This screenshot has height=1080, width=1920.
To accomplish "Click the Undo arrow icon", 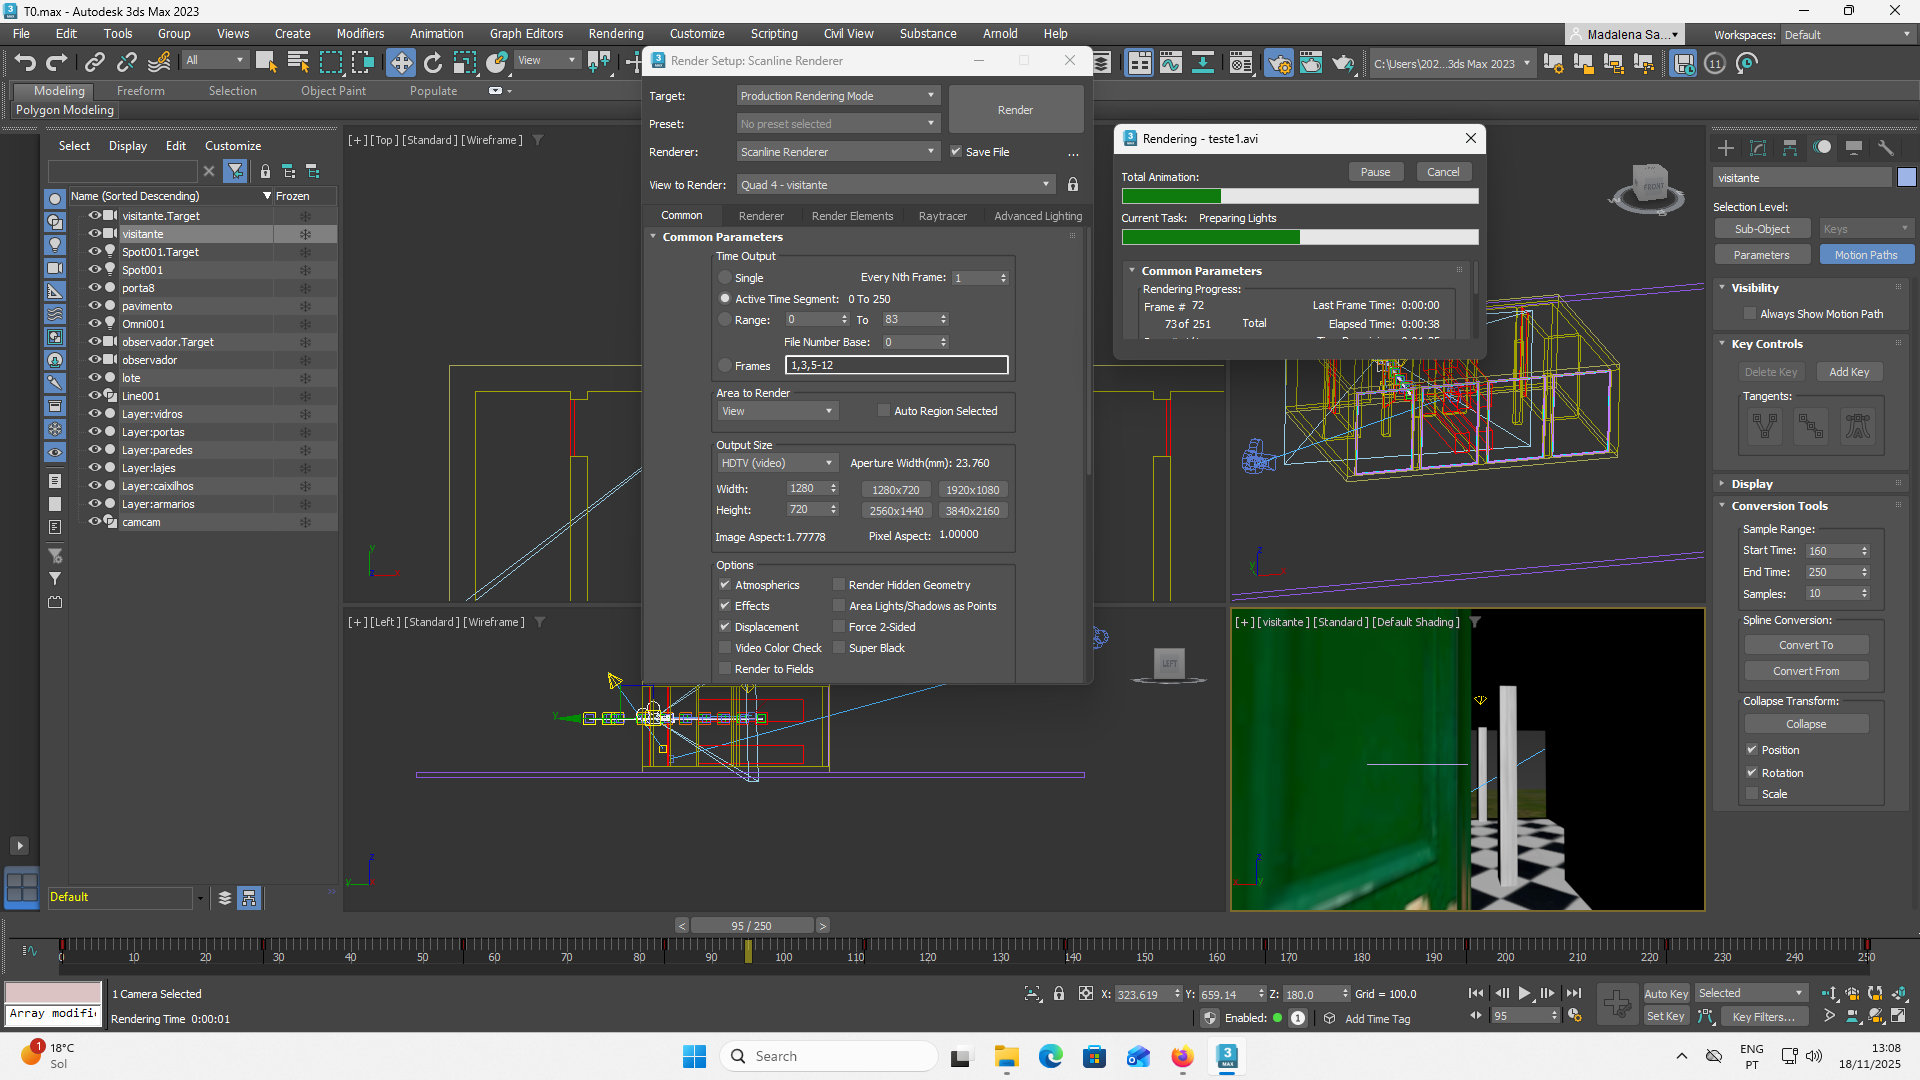I will [x=25, y=63].
